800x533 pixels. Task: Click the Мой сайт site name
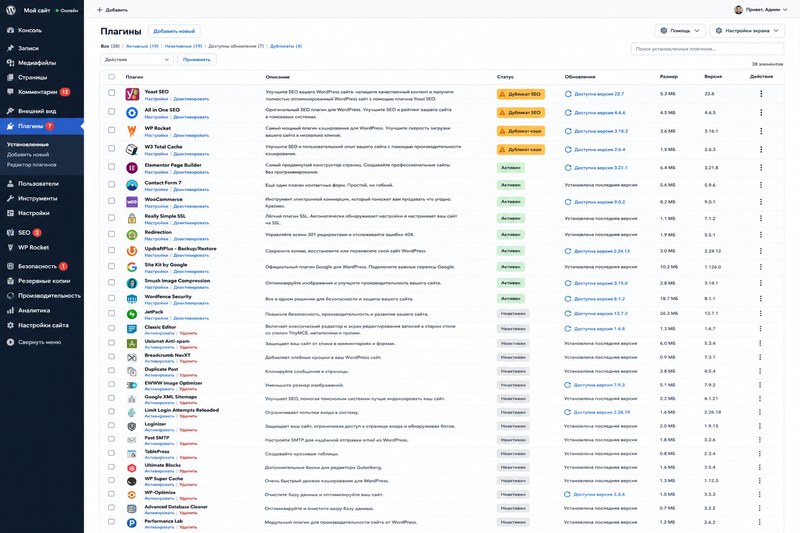coord(37,10)
